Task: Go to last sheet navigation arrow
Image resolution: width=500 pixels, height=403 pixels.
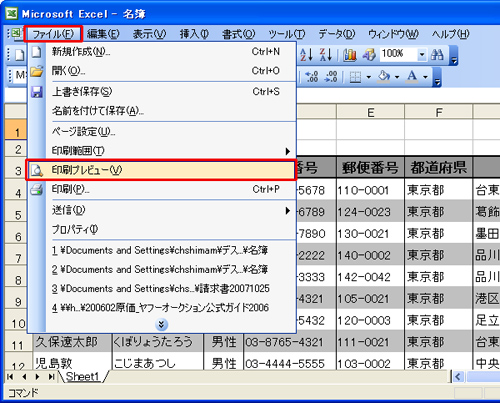Action: 51,377
